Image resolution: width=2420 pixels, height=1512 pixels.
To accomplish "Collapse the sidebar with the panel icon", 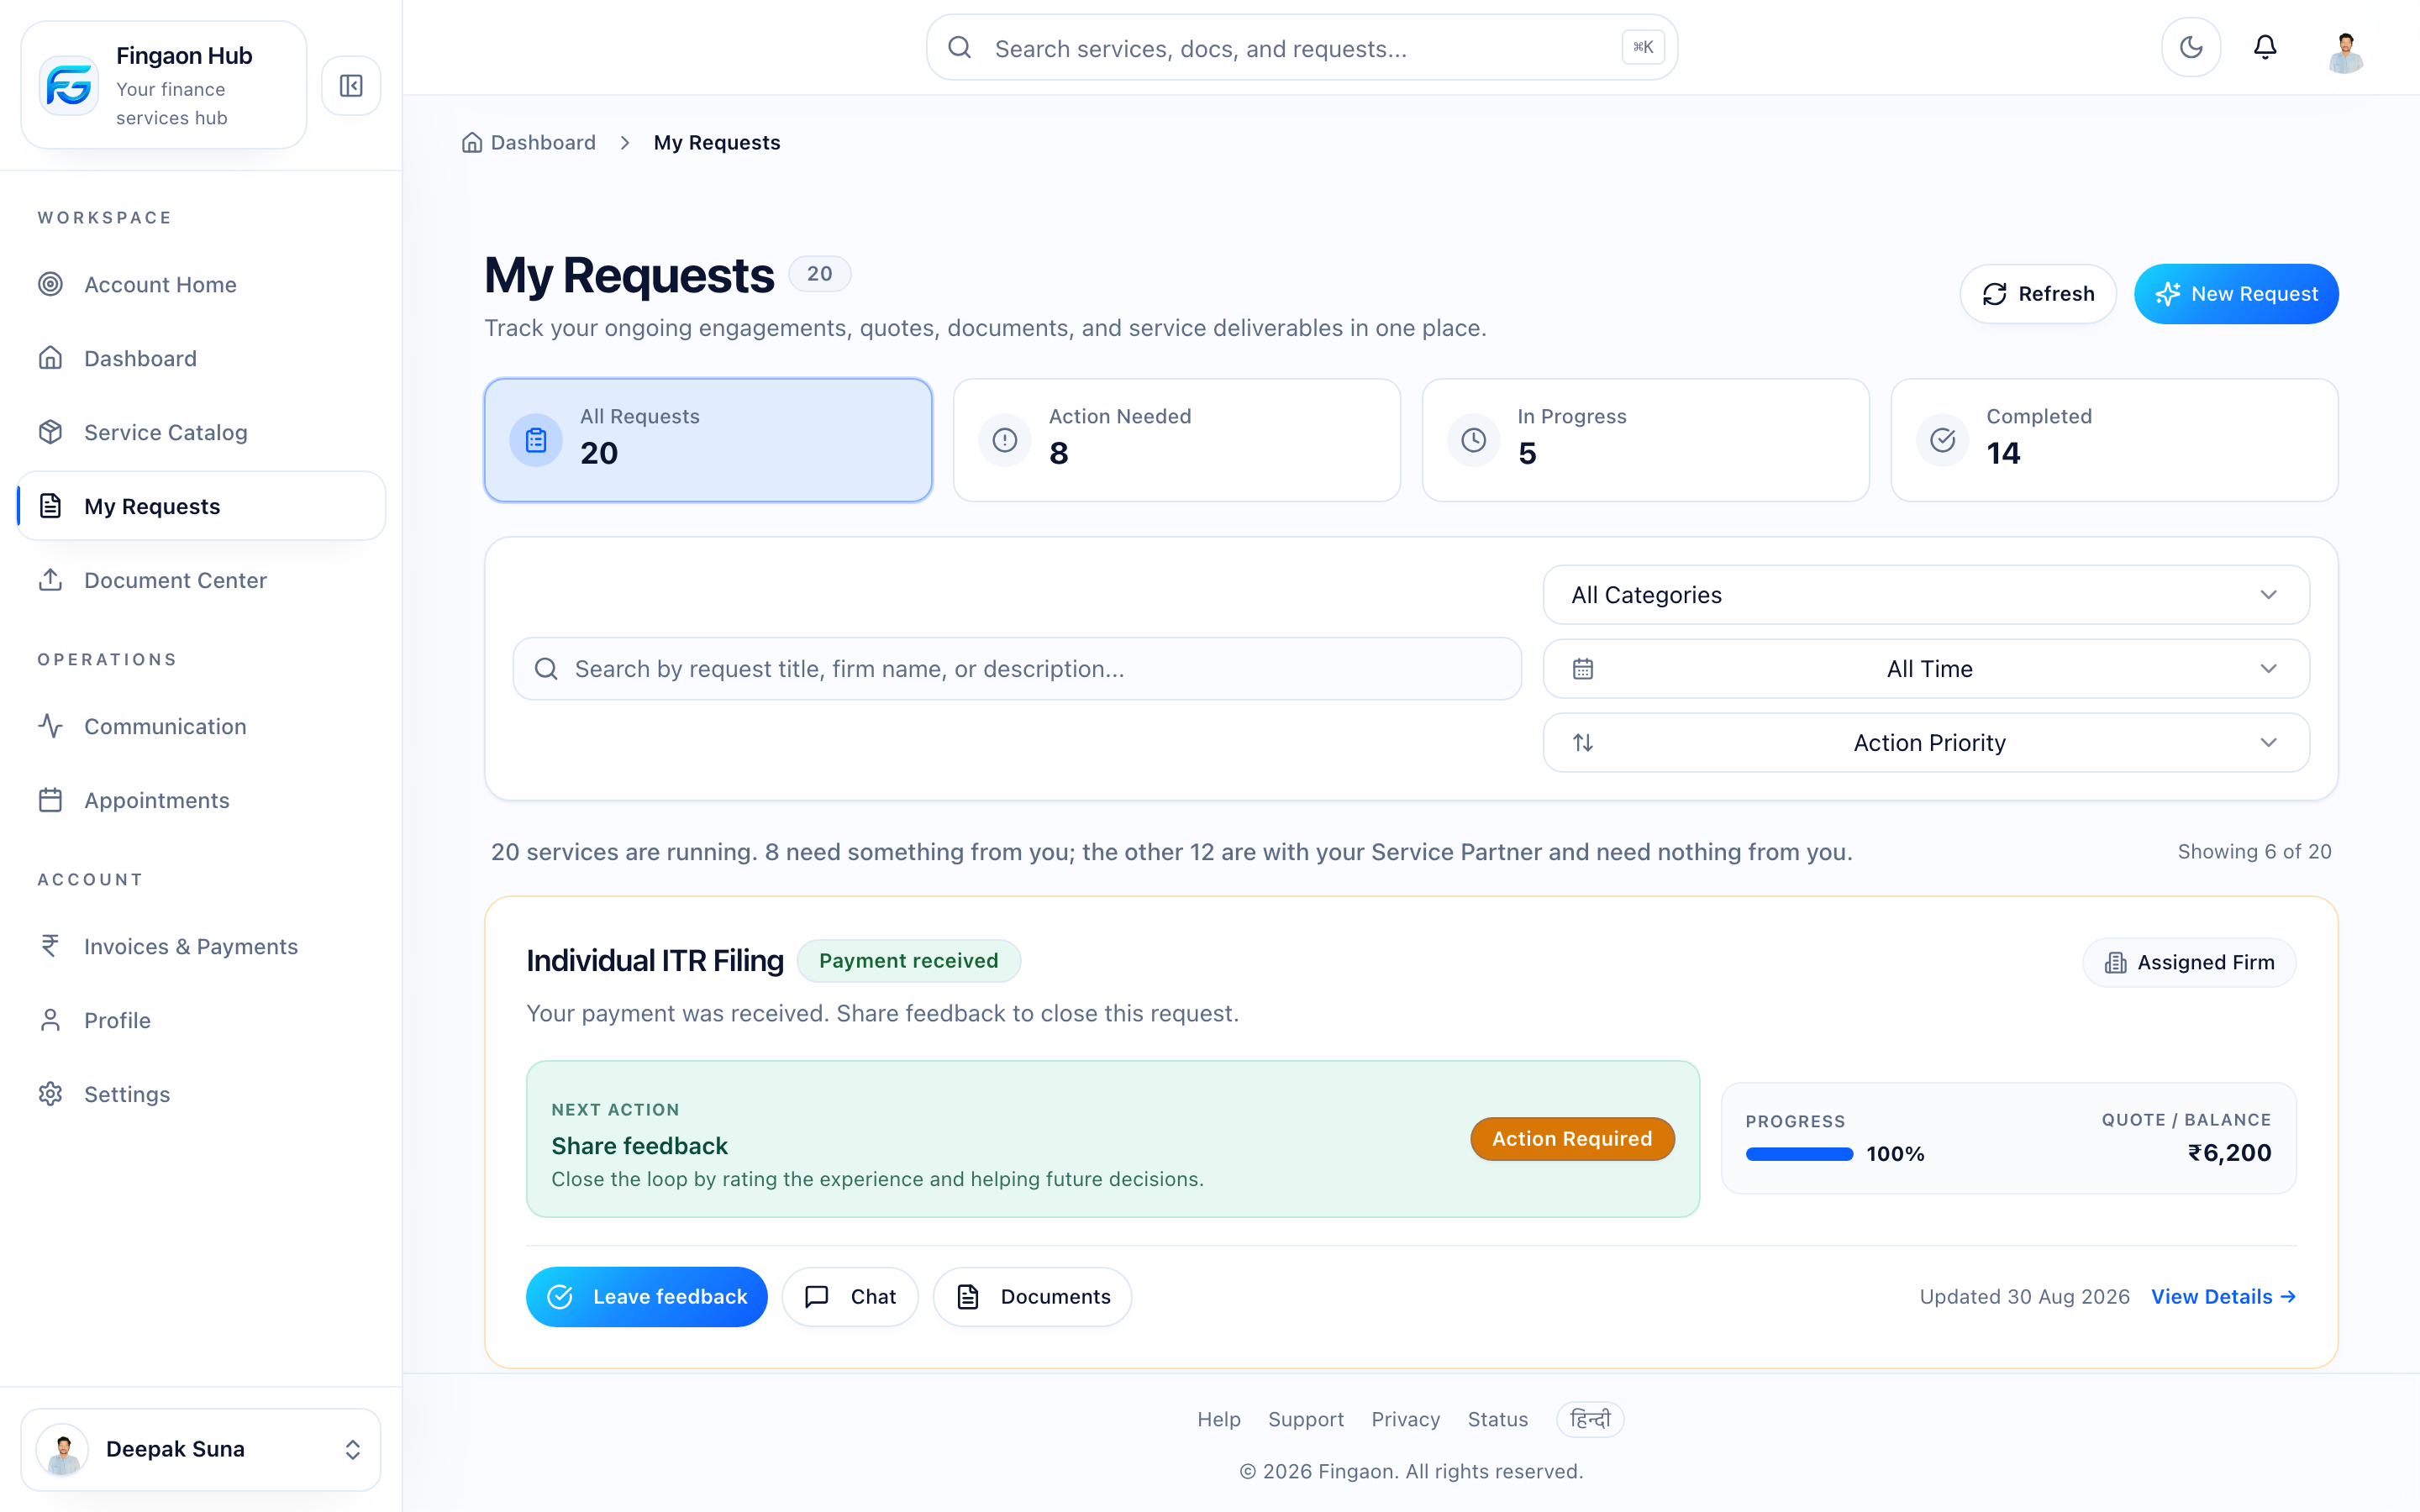I will (351, 86).
